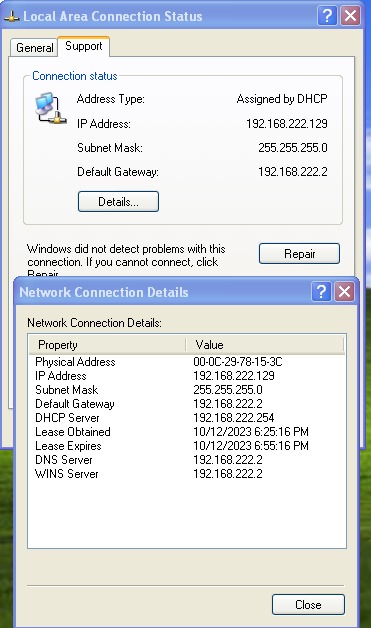Select the Subnet Mask row in details list

click(x=187, y=390)
